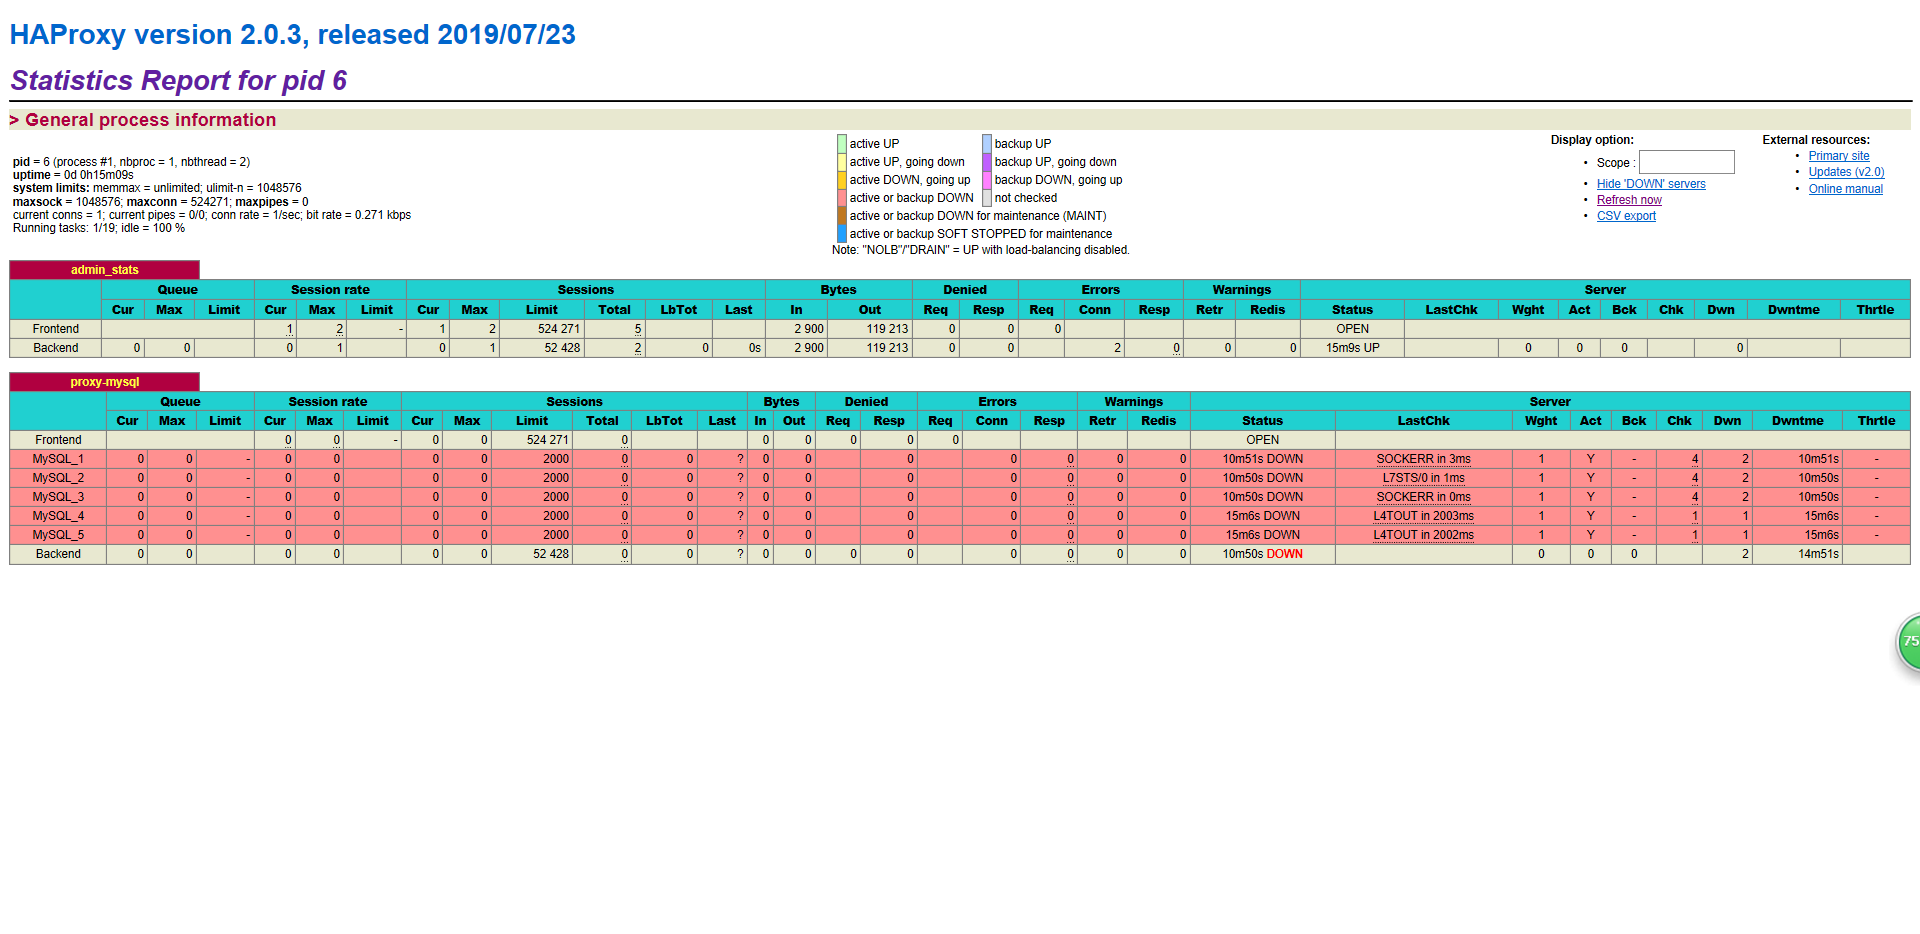Click the active DOWN, going up legend swatch
This screenshot has height=934, width=1920.
(x=842, y=180)
